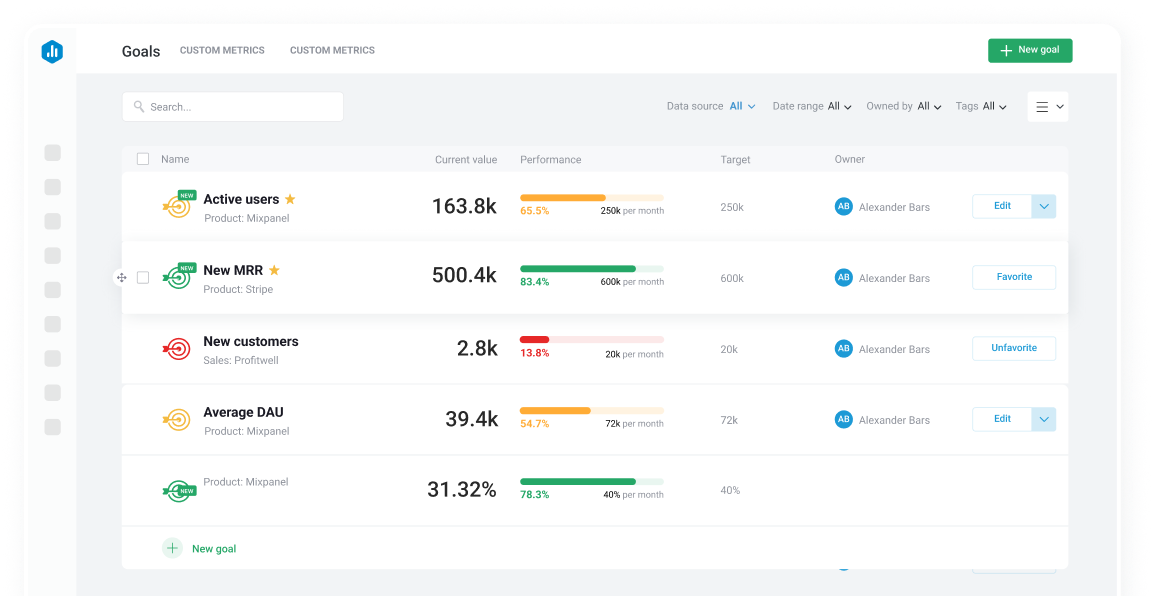Open the Data source filter dropdown
1153x596 pixels.
[x=742, y=106]
